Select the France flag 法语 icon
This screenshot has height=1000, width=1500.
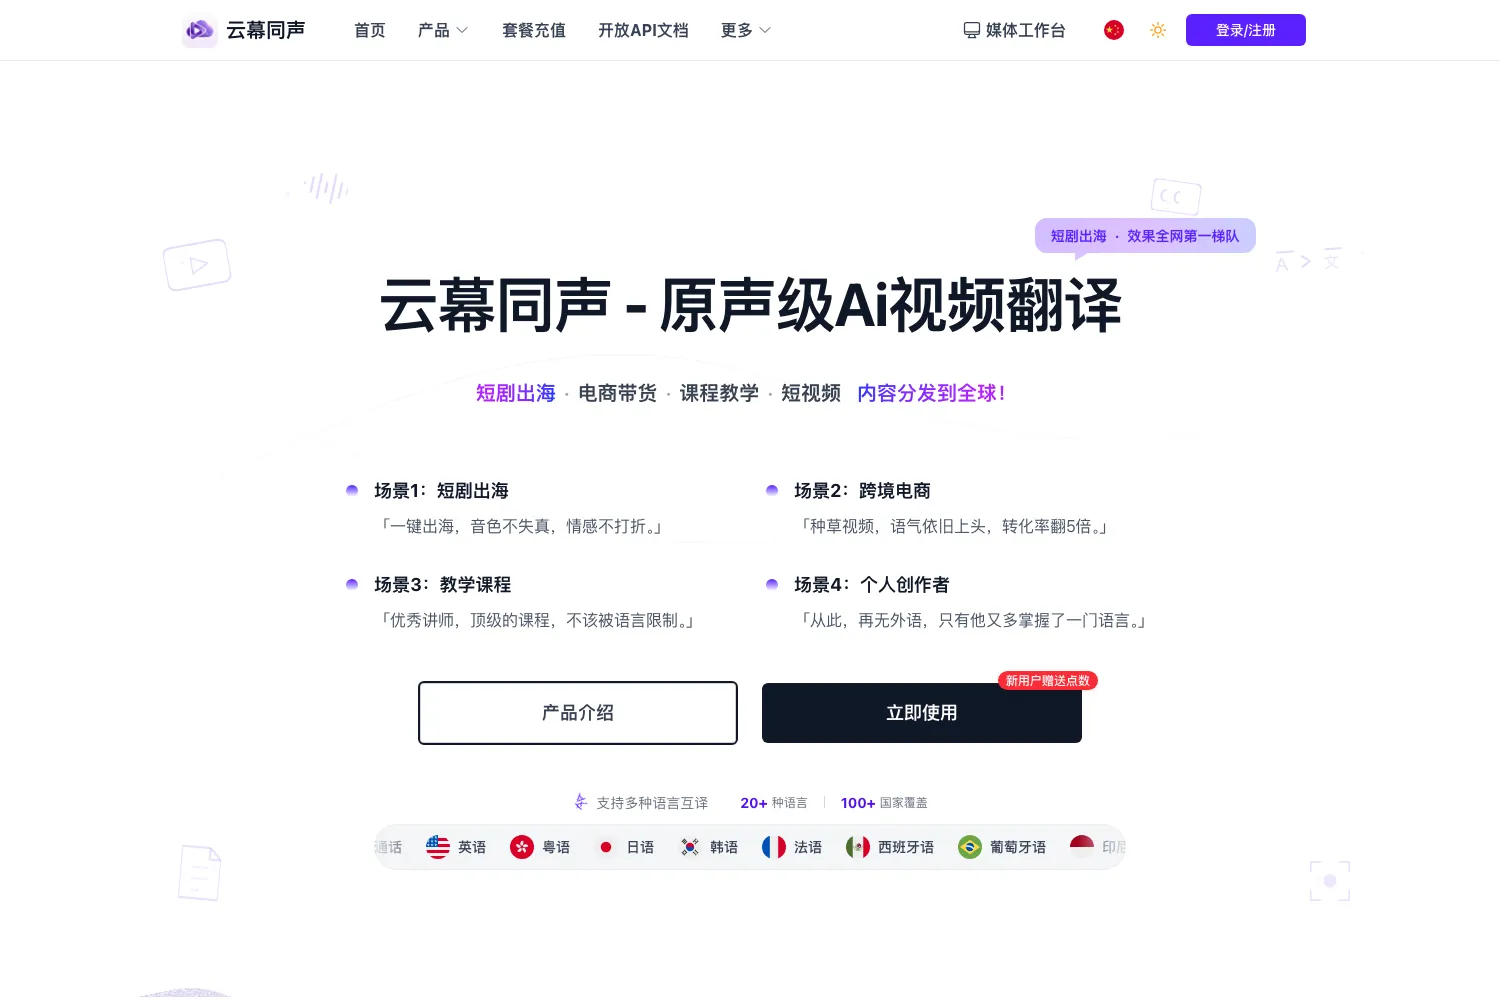tap(774, 847)
